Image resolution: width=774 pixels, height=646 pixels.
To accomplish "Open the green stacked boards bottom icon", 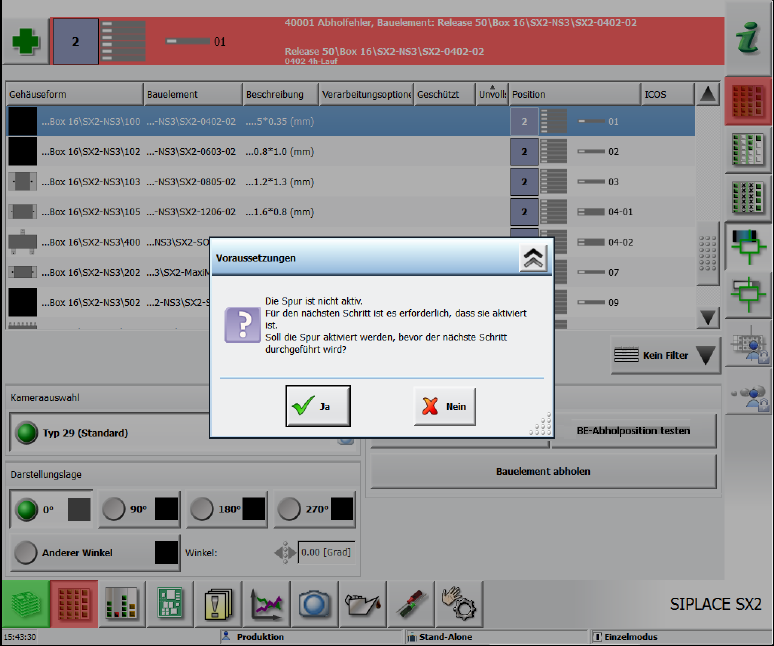I will click(26, 603).
